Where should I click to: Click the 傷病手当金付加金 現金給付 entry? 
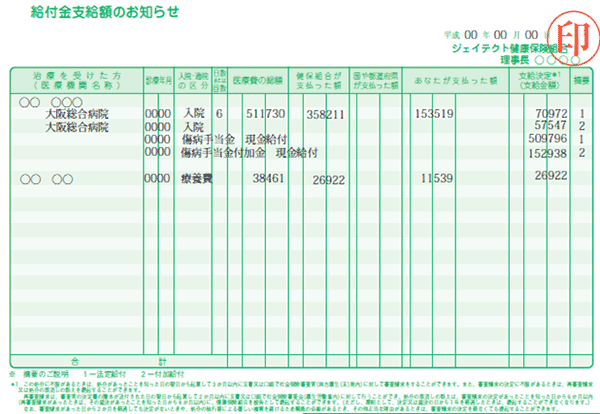249,153
